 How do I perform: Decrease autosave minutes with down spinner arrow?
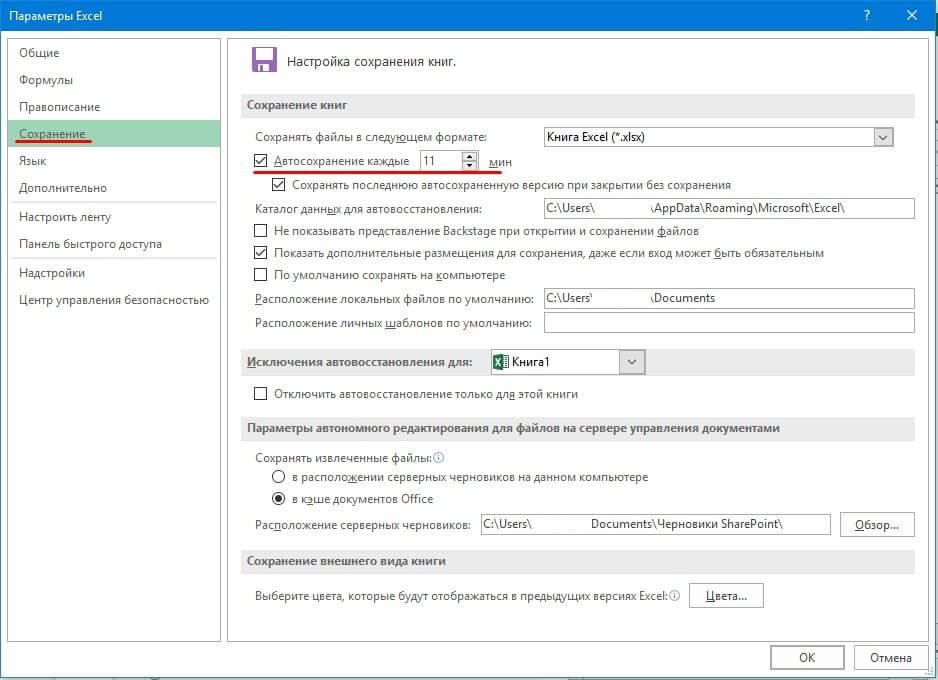tap(470, 166)
